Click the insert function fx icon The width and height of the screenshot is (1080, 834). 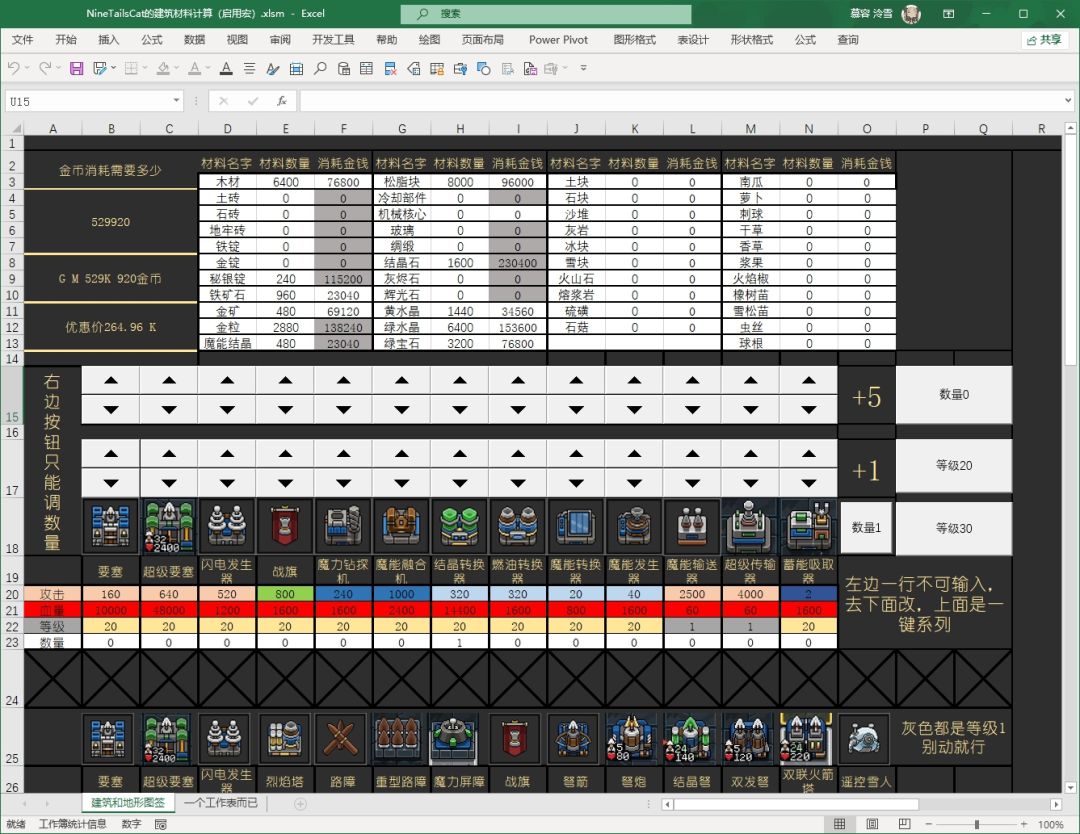pos(282,101)
